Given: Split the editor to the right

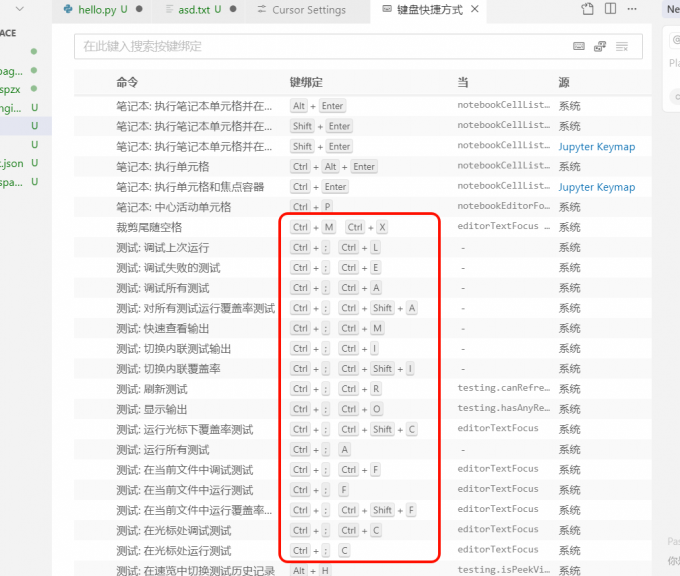Looking at the screenshot, I should click(610, 9).
